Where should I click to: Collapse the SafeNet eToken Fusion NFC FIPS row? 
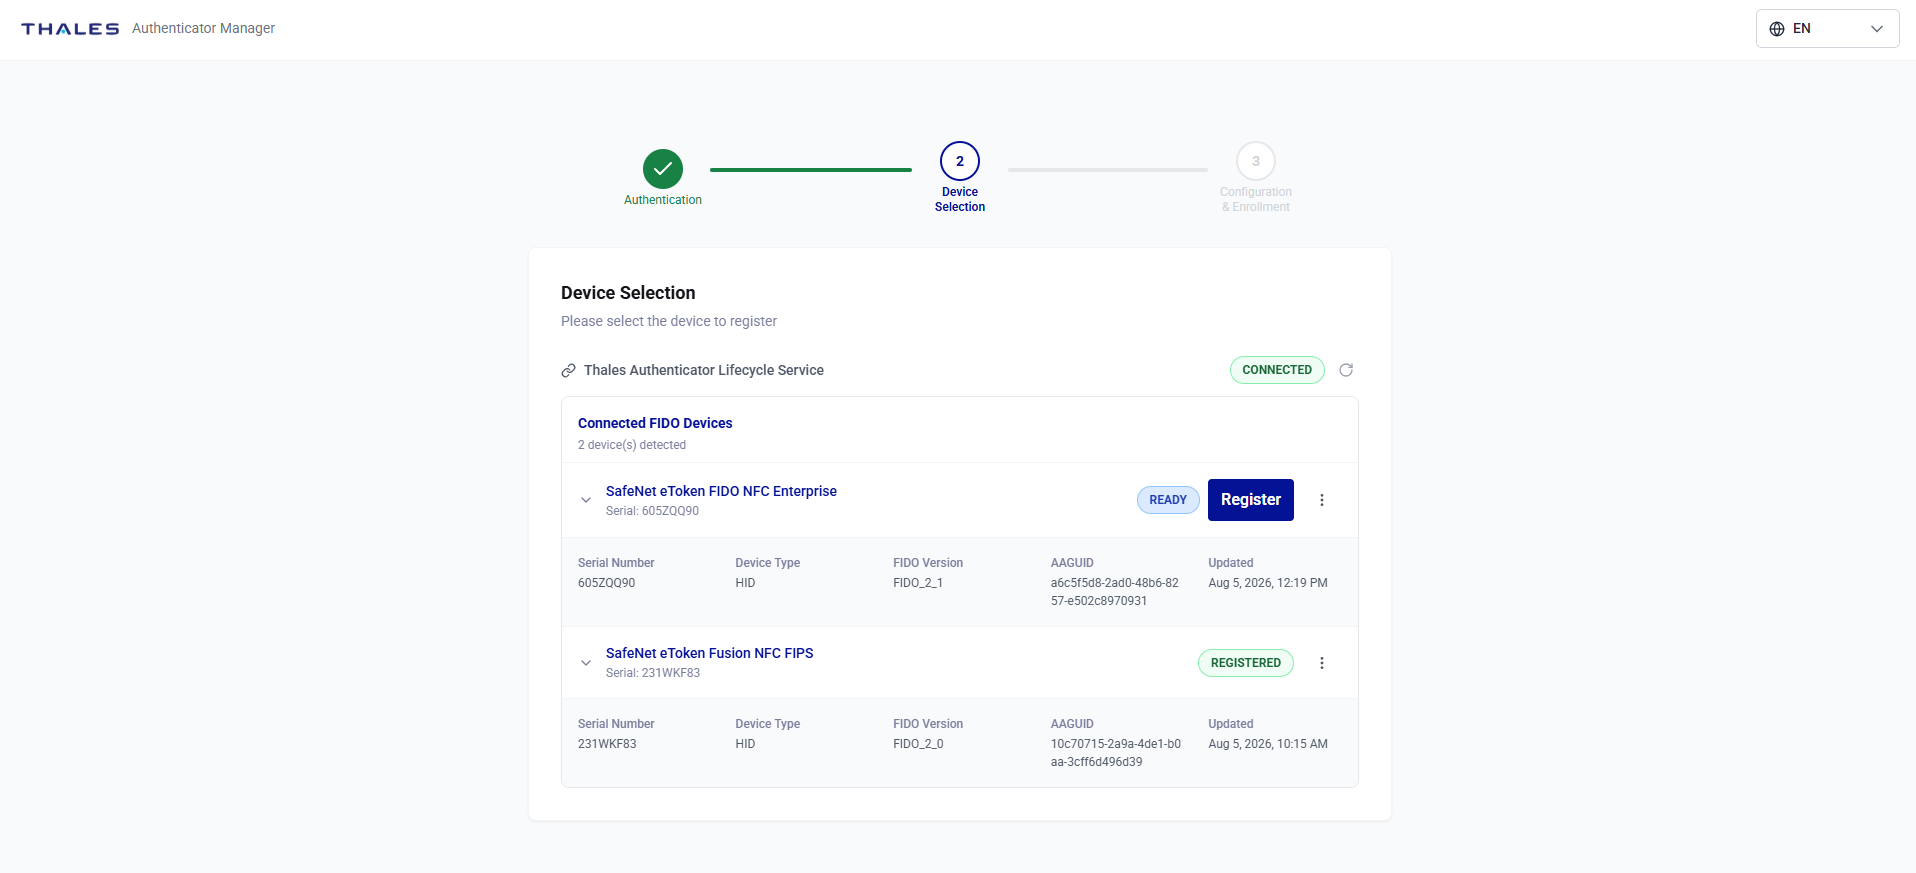(x=586, y=663)
